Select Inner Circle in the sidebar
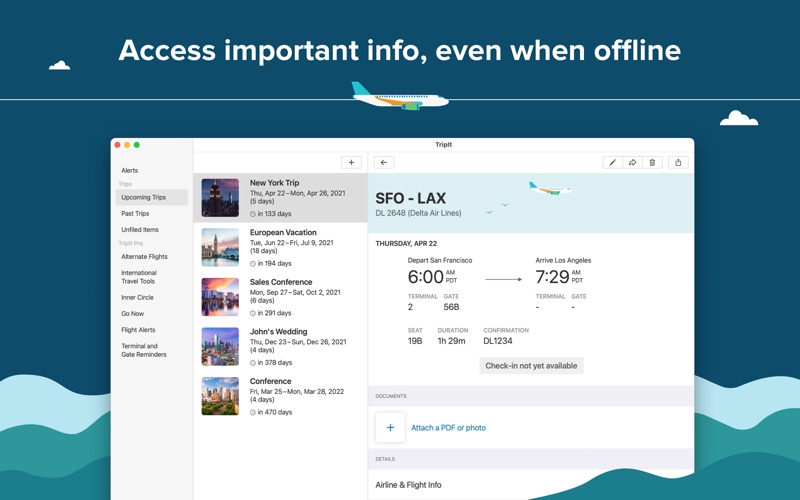The image size is (800, 500). pos(137,297)
